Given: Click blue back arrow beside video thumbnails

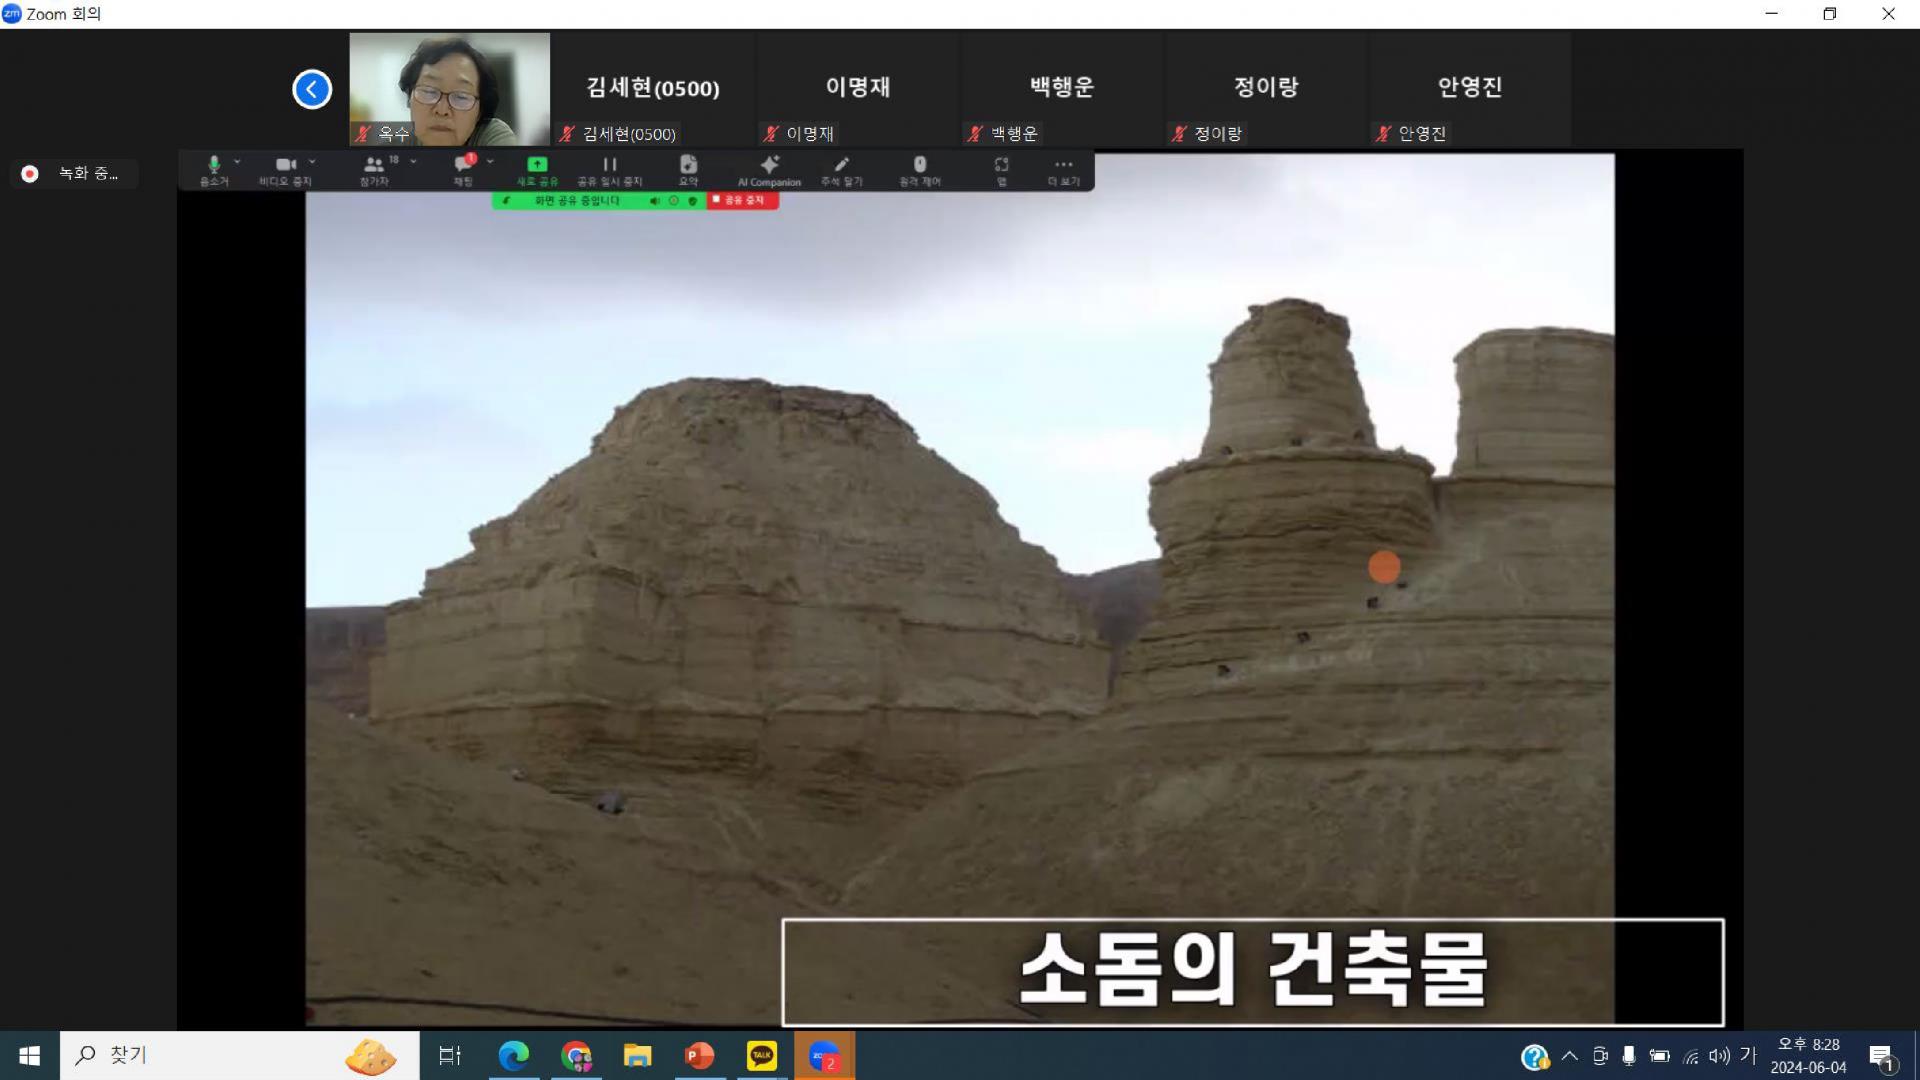Looking at the screenshot, I should pyautogui.click(x=312, y=90).
